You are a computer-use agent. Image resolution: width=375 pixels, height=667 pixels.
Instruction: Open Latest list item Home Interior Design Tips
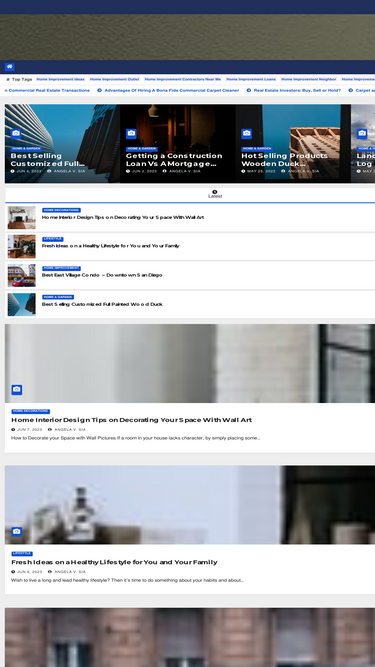pyautogui.click(x=122, y=217)
